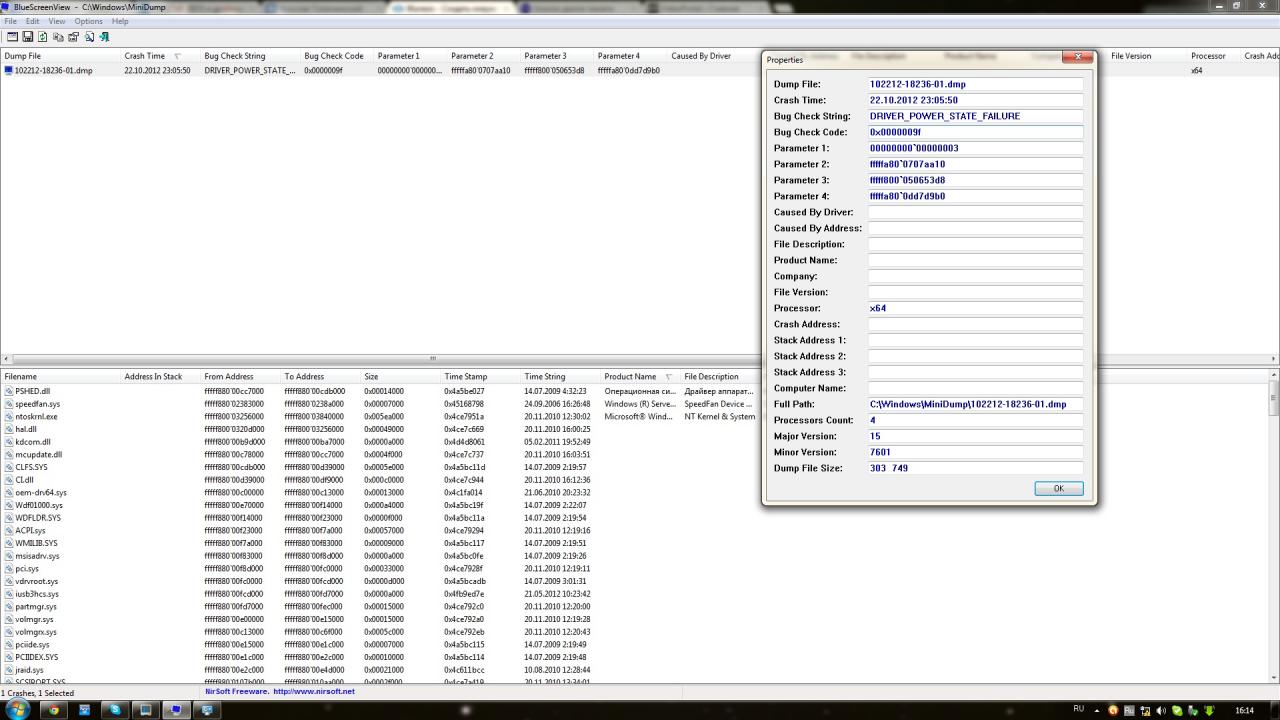Viewport: 1280px width, 720px height.
Task: Open the nirsoft.net link in status bar
Action: pyautogui.click(x=313, y=691)
